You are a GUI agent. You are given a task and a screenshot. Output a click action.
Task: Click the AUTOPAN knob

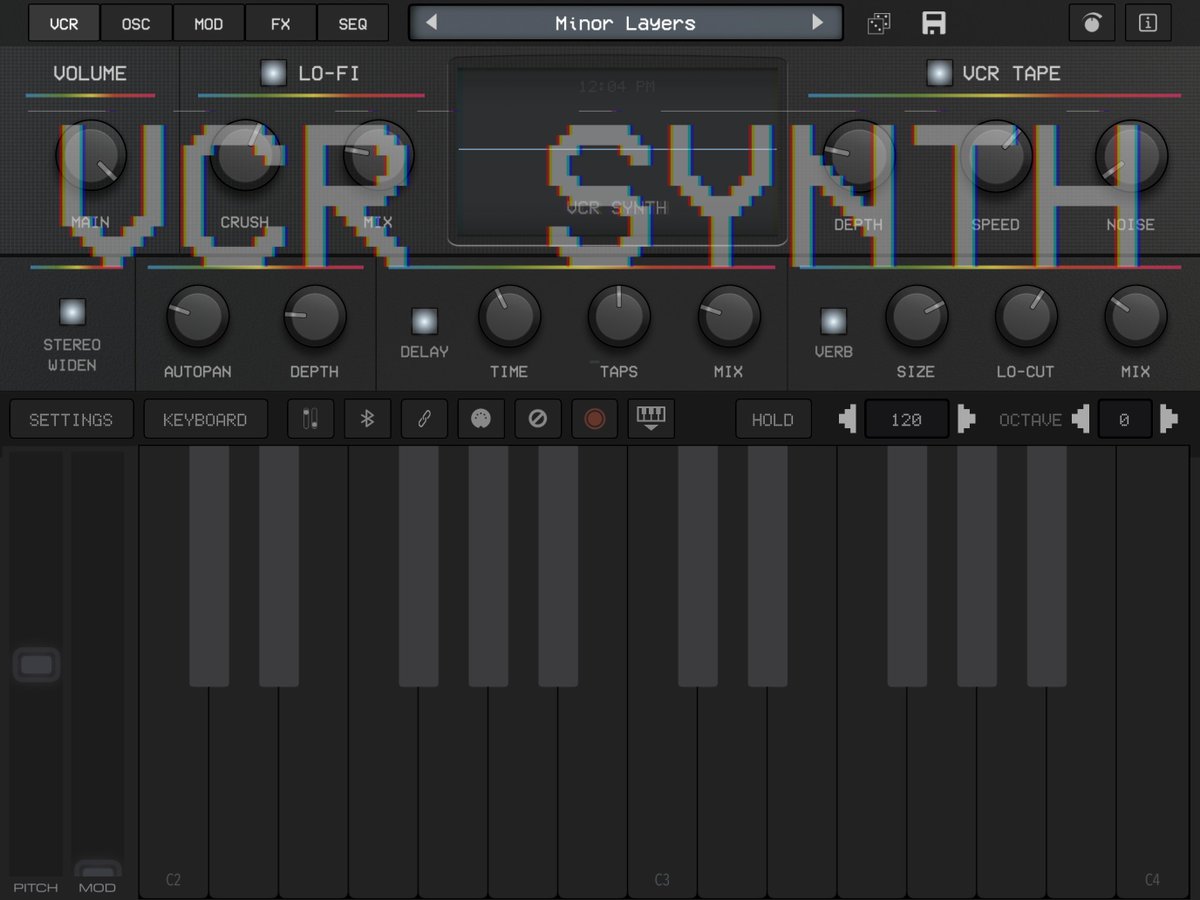(x=197, y=316)
